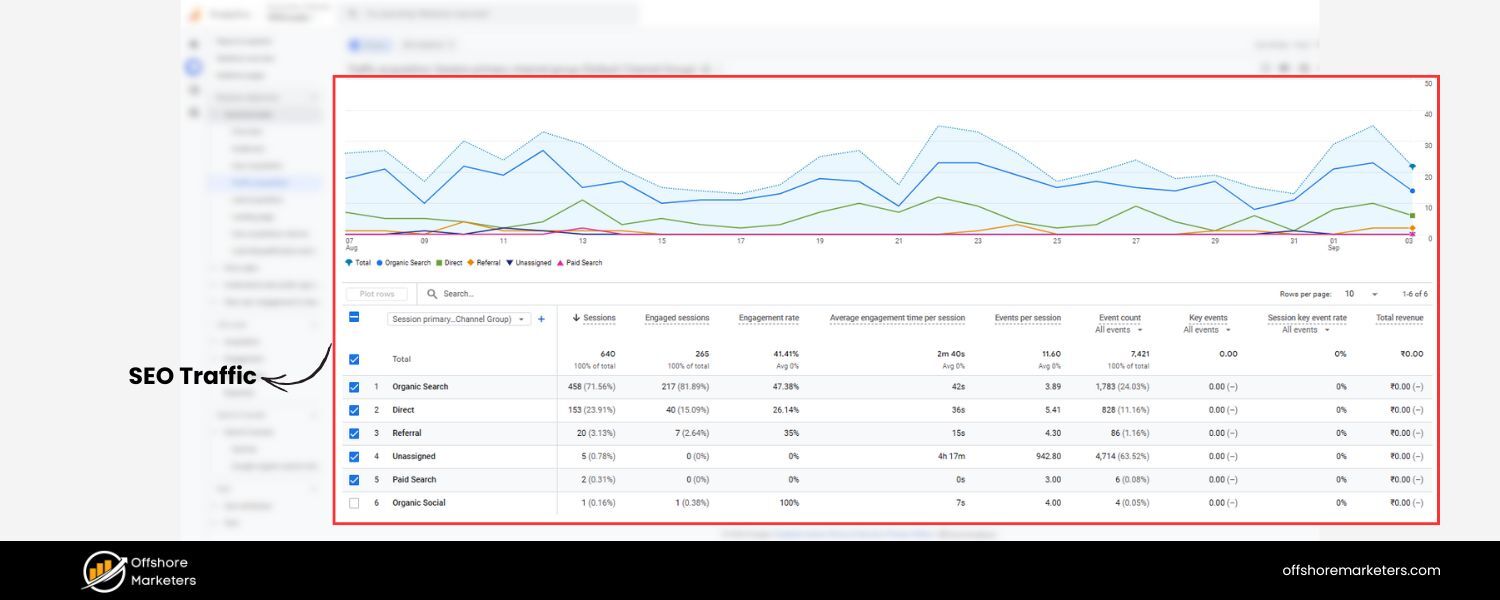Open the Reports icon in left navigation
The image size is (1500, 600).
[x=192, y=66]
